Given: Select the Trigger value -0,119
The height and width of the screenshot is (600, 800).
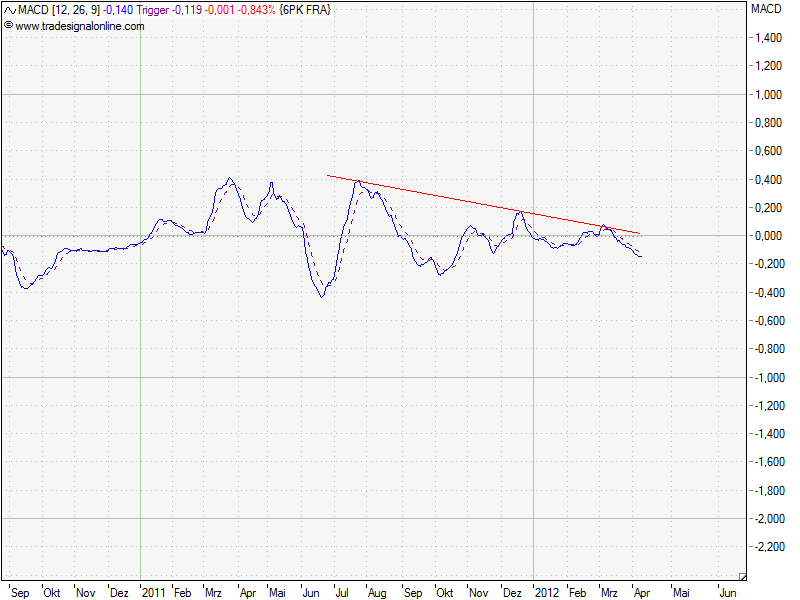Looking at the screenshot, I should click(187, 10).
